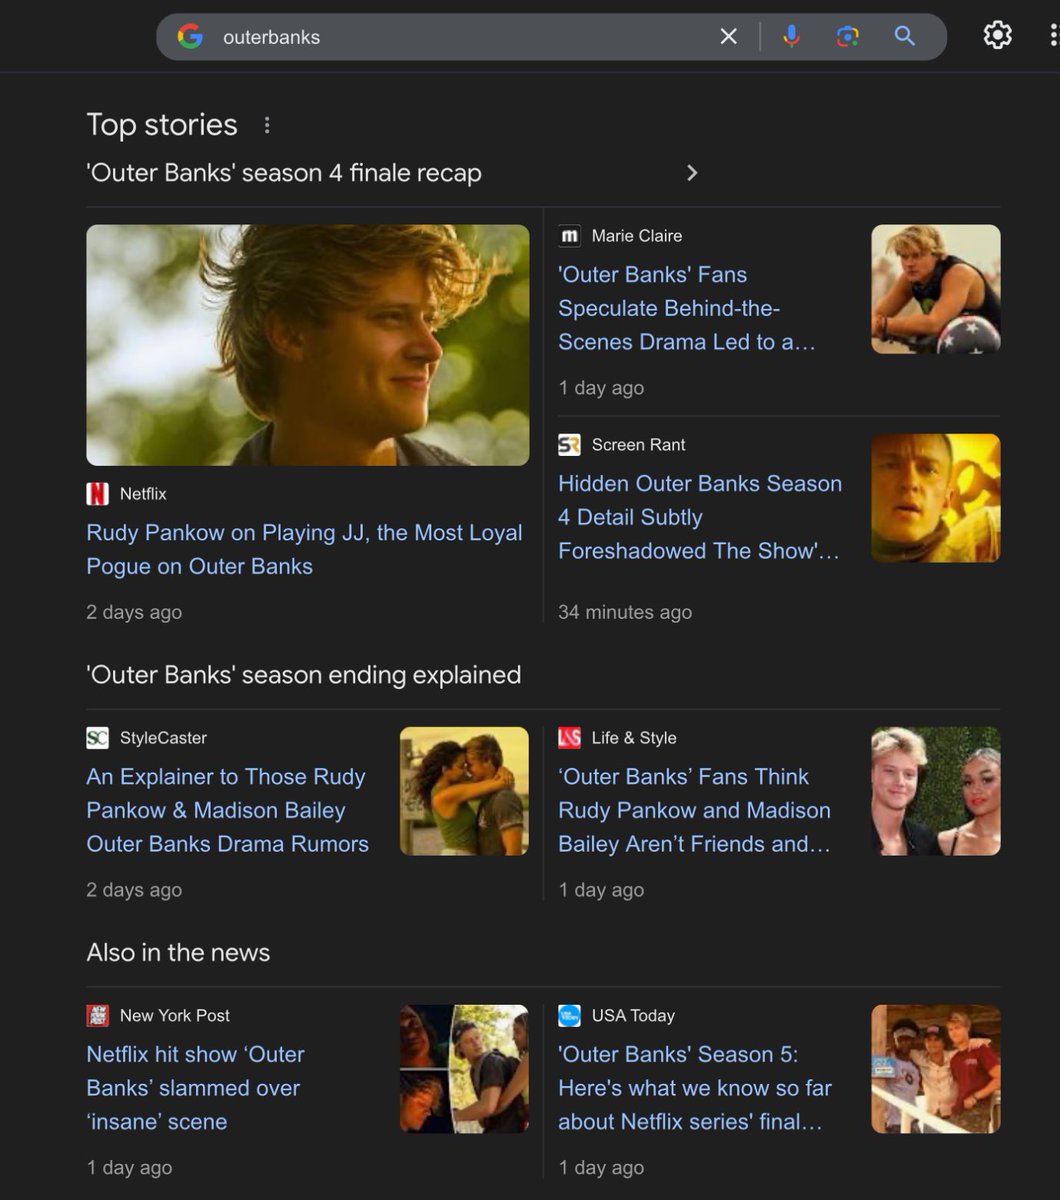Open Top stories three-dot menu
The height and width of the screenshot is (1200, 1060).
pyautogui.click(x=267, y=125)
